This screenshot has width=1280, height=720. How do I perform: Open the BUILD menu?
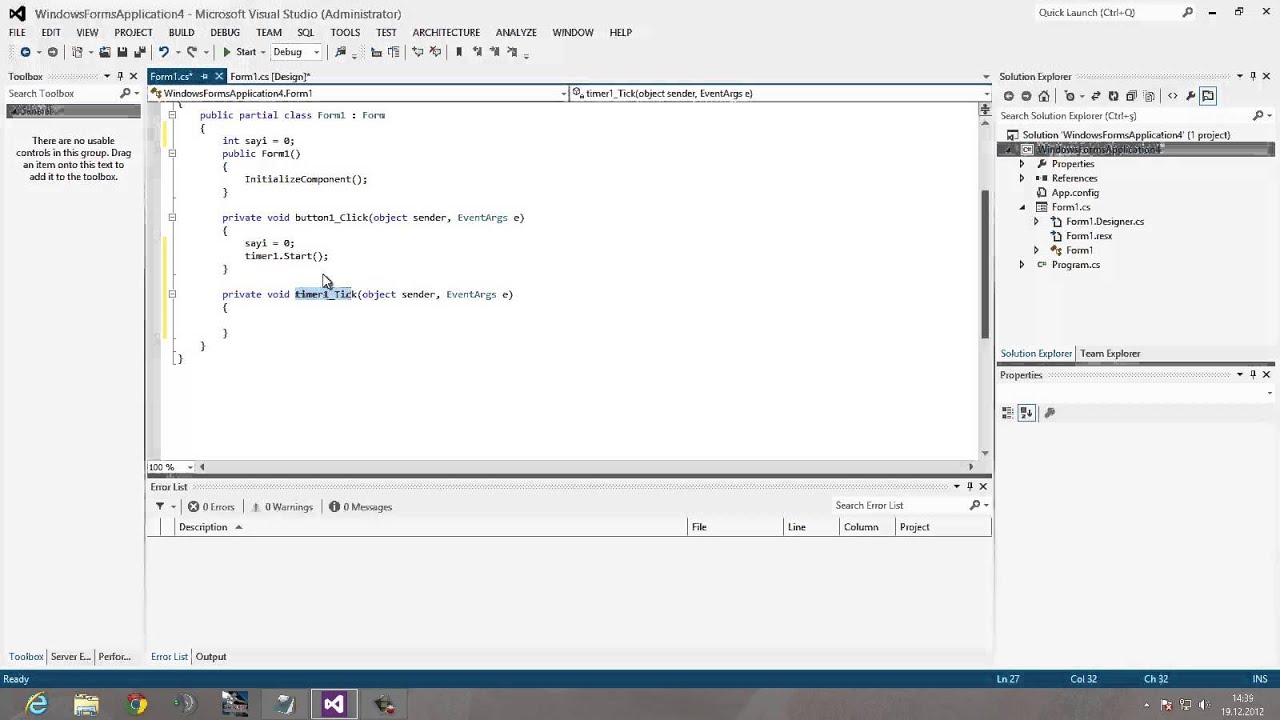pyautogui.click(x=181, y=32)
